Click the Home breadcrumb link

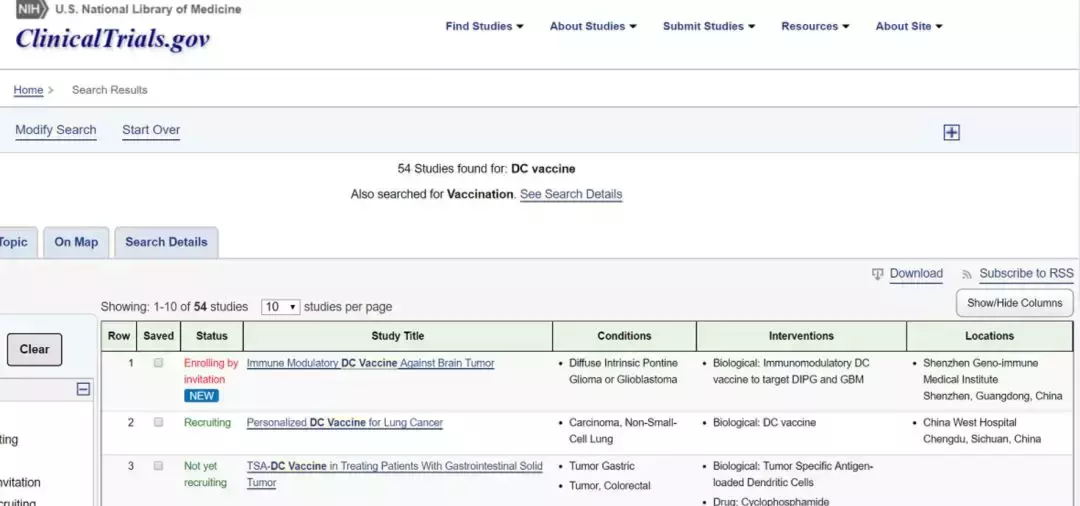point(28,90)
